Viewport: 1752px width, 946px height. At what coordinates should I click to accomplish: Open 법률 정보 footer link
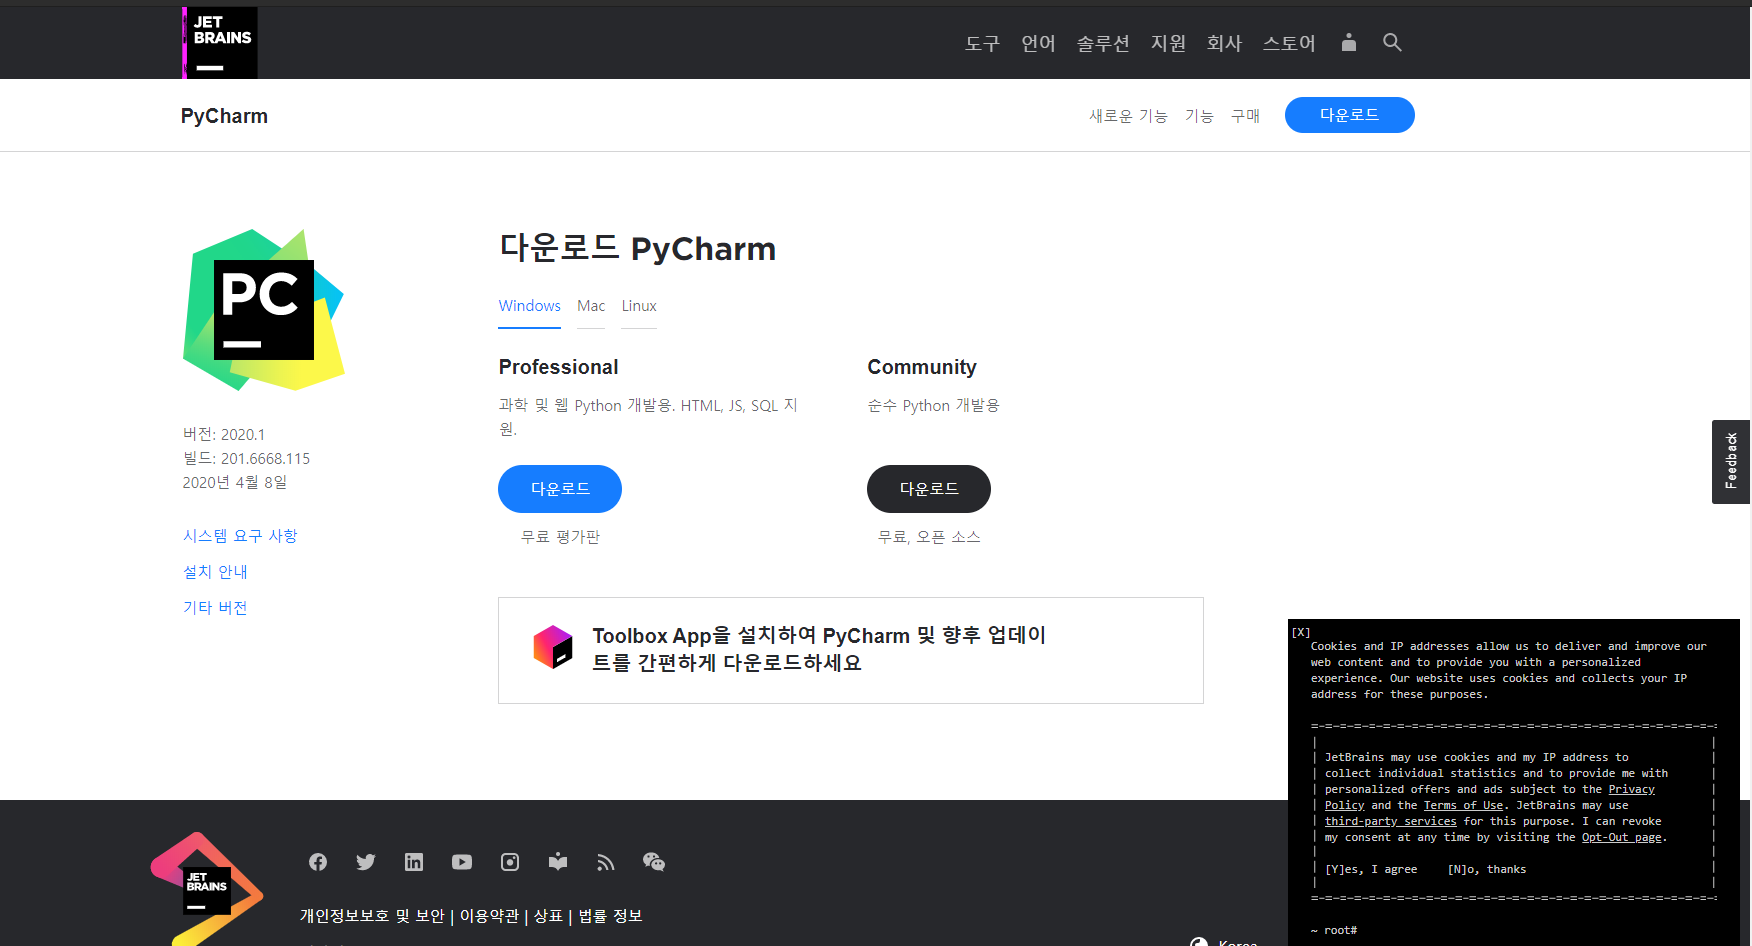point(610,916)
